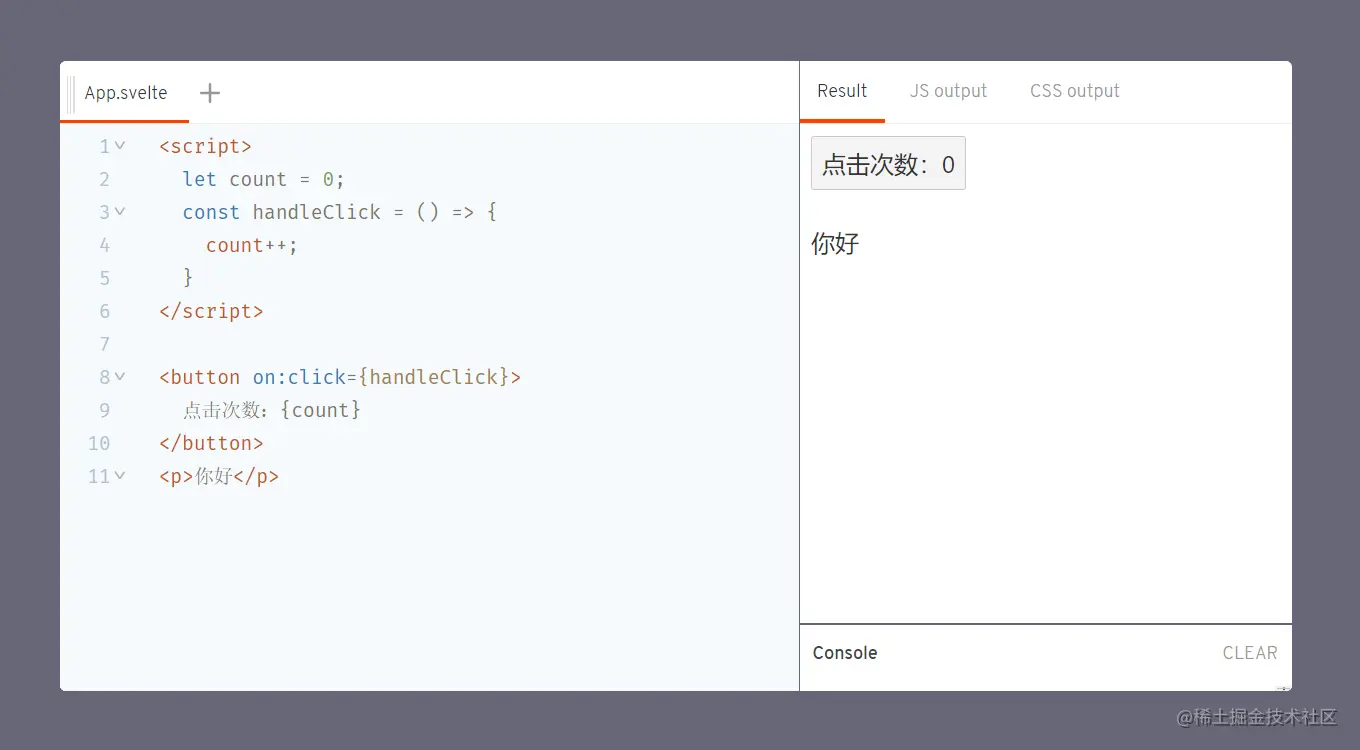Switch to the Result tab

pos(842,91)
